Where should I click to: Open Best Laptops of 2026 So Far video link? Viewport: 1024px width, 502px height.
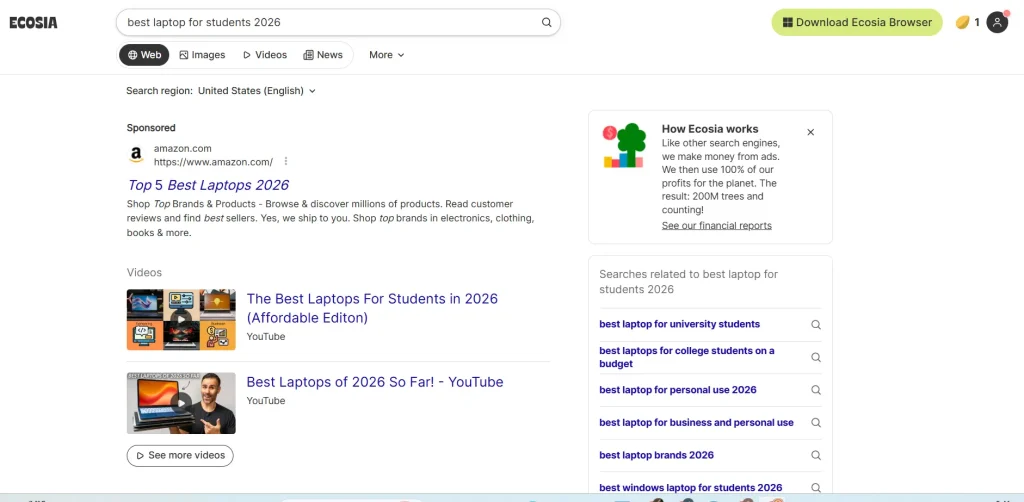[375, 382]
